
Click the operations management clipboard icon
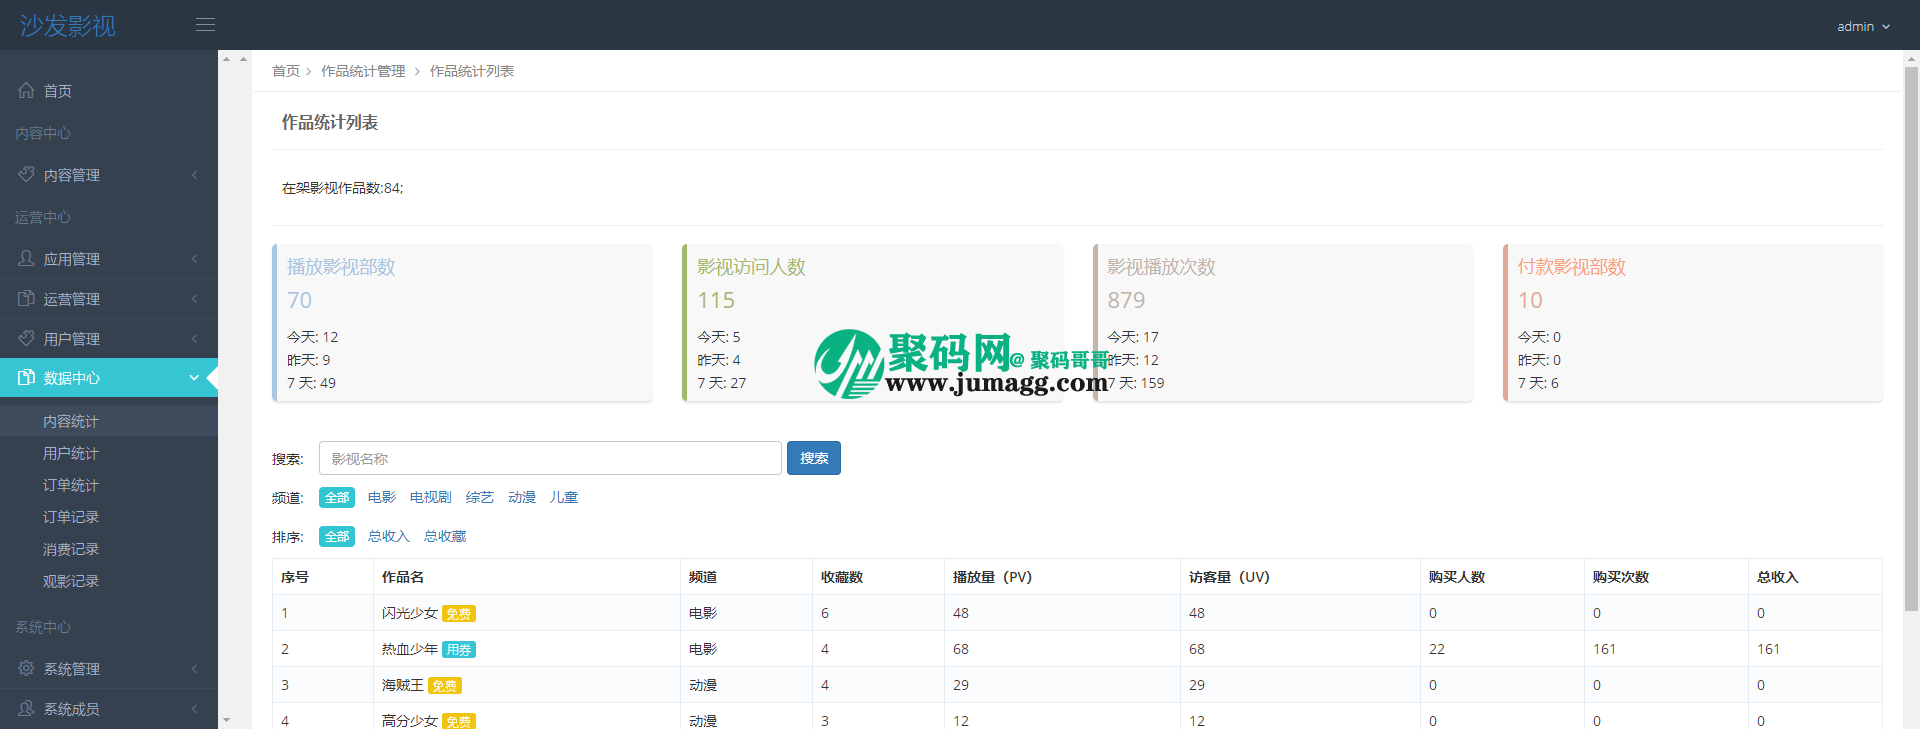click(26, 299)
